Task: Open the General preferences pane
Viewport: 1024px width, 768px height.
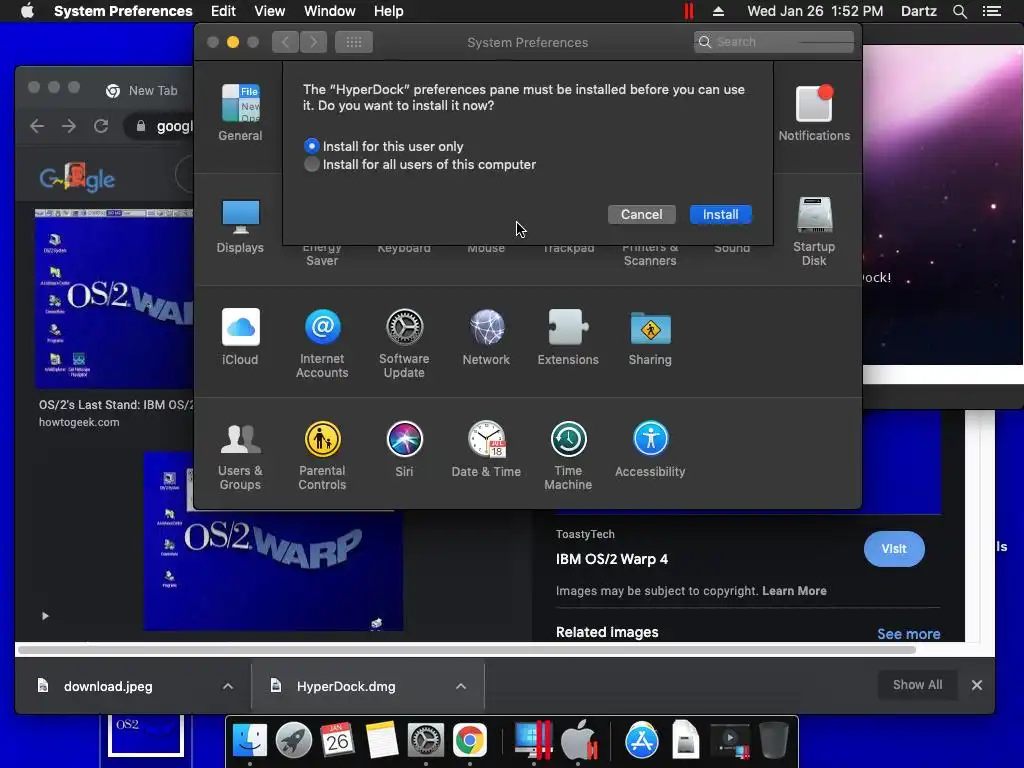Action: click(240, 112)
